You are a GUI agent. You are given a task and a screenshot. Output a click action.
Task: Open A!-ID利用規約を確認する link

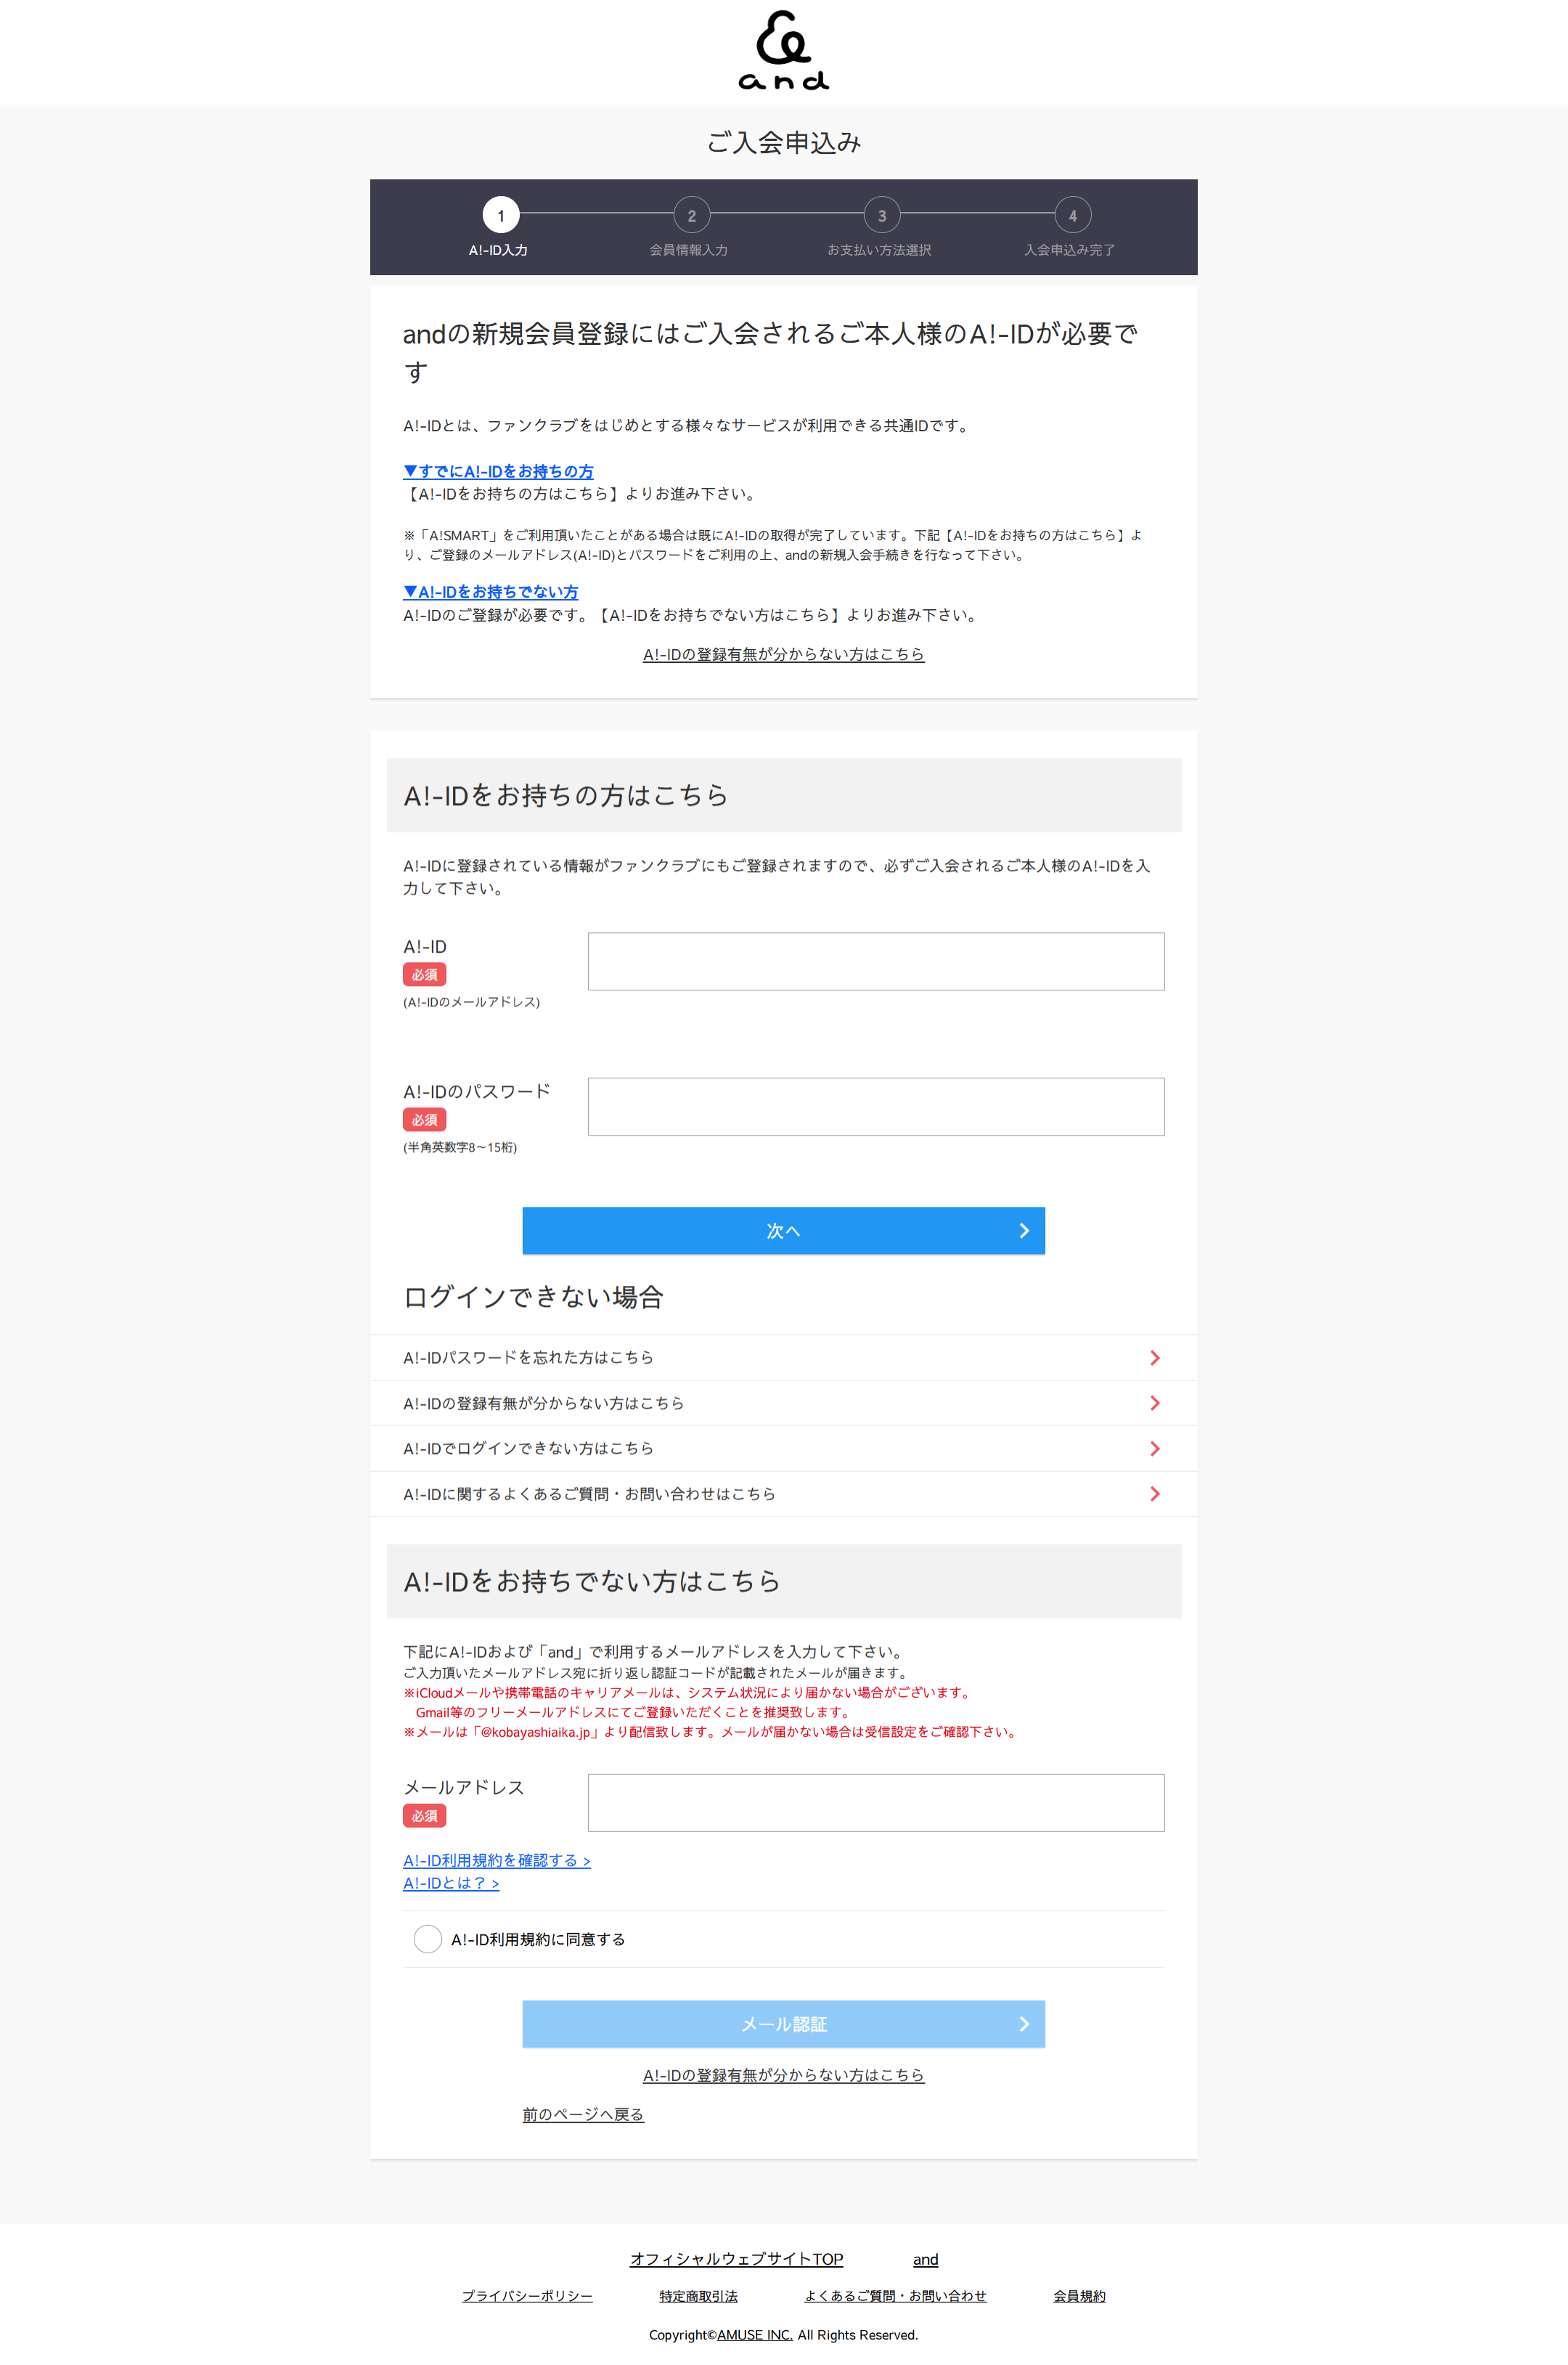point(496,1860)
